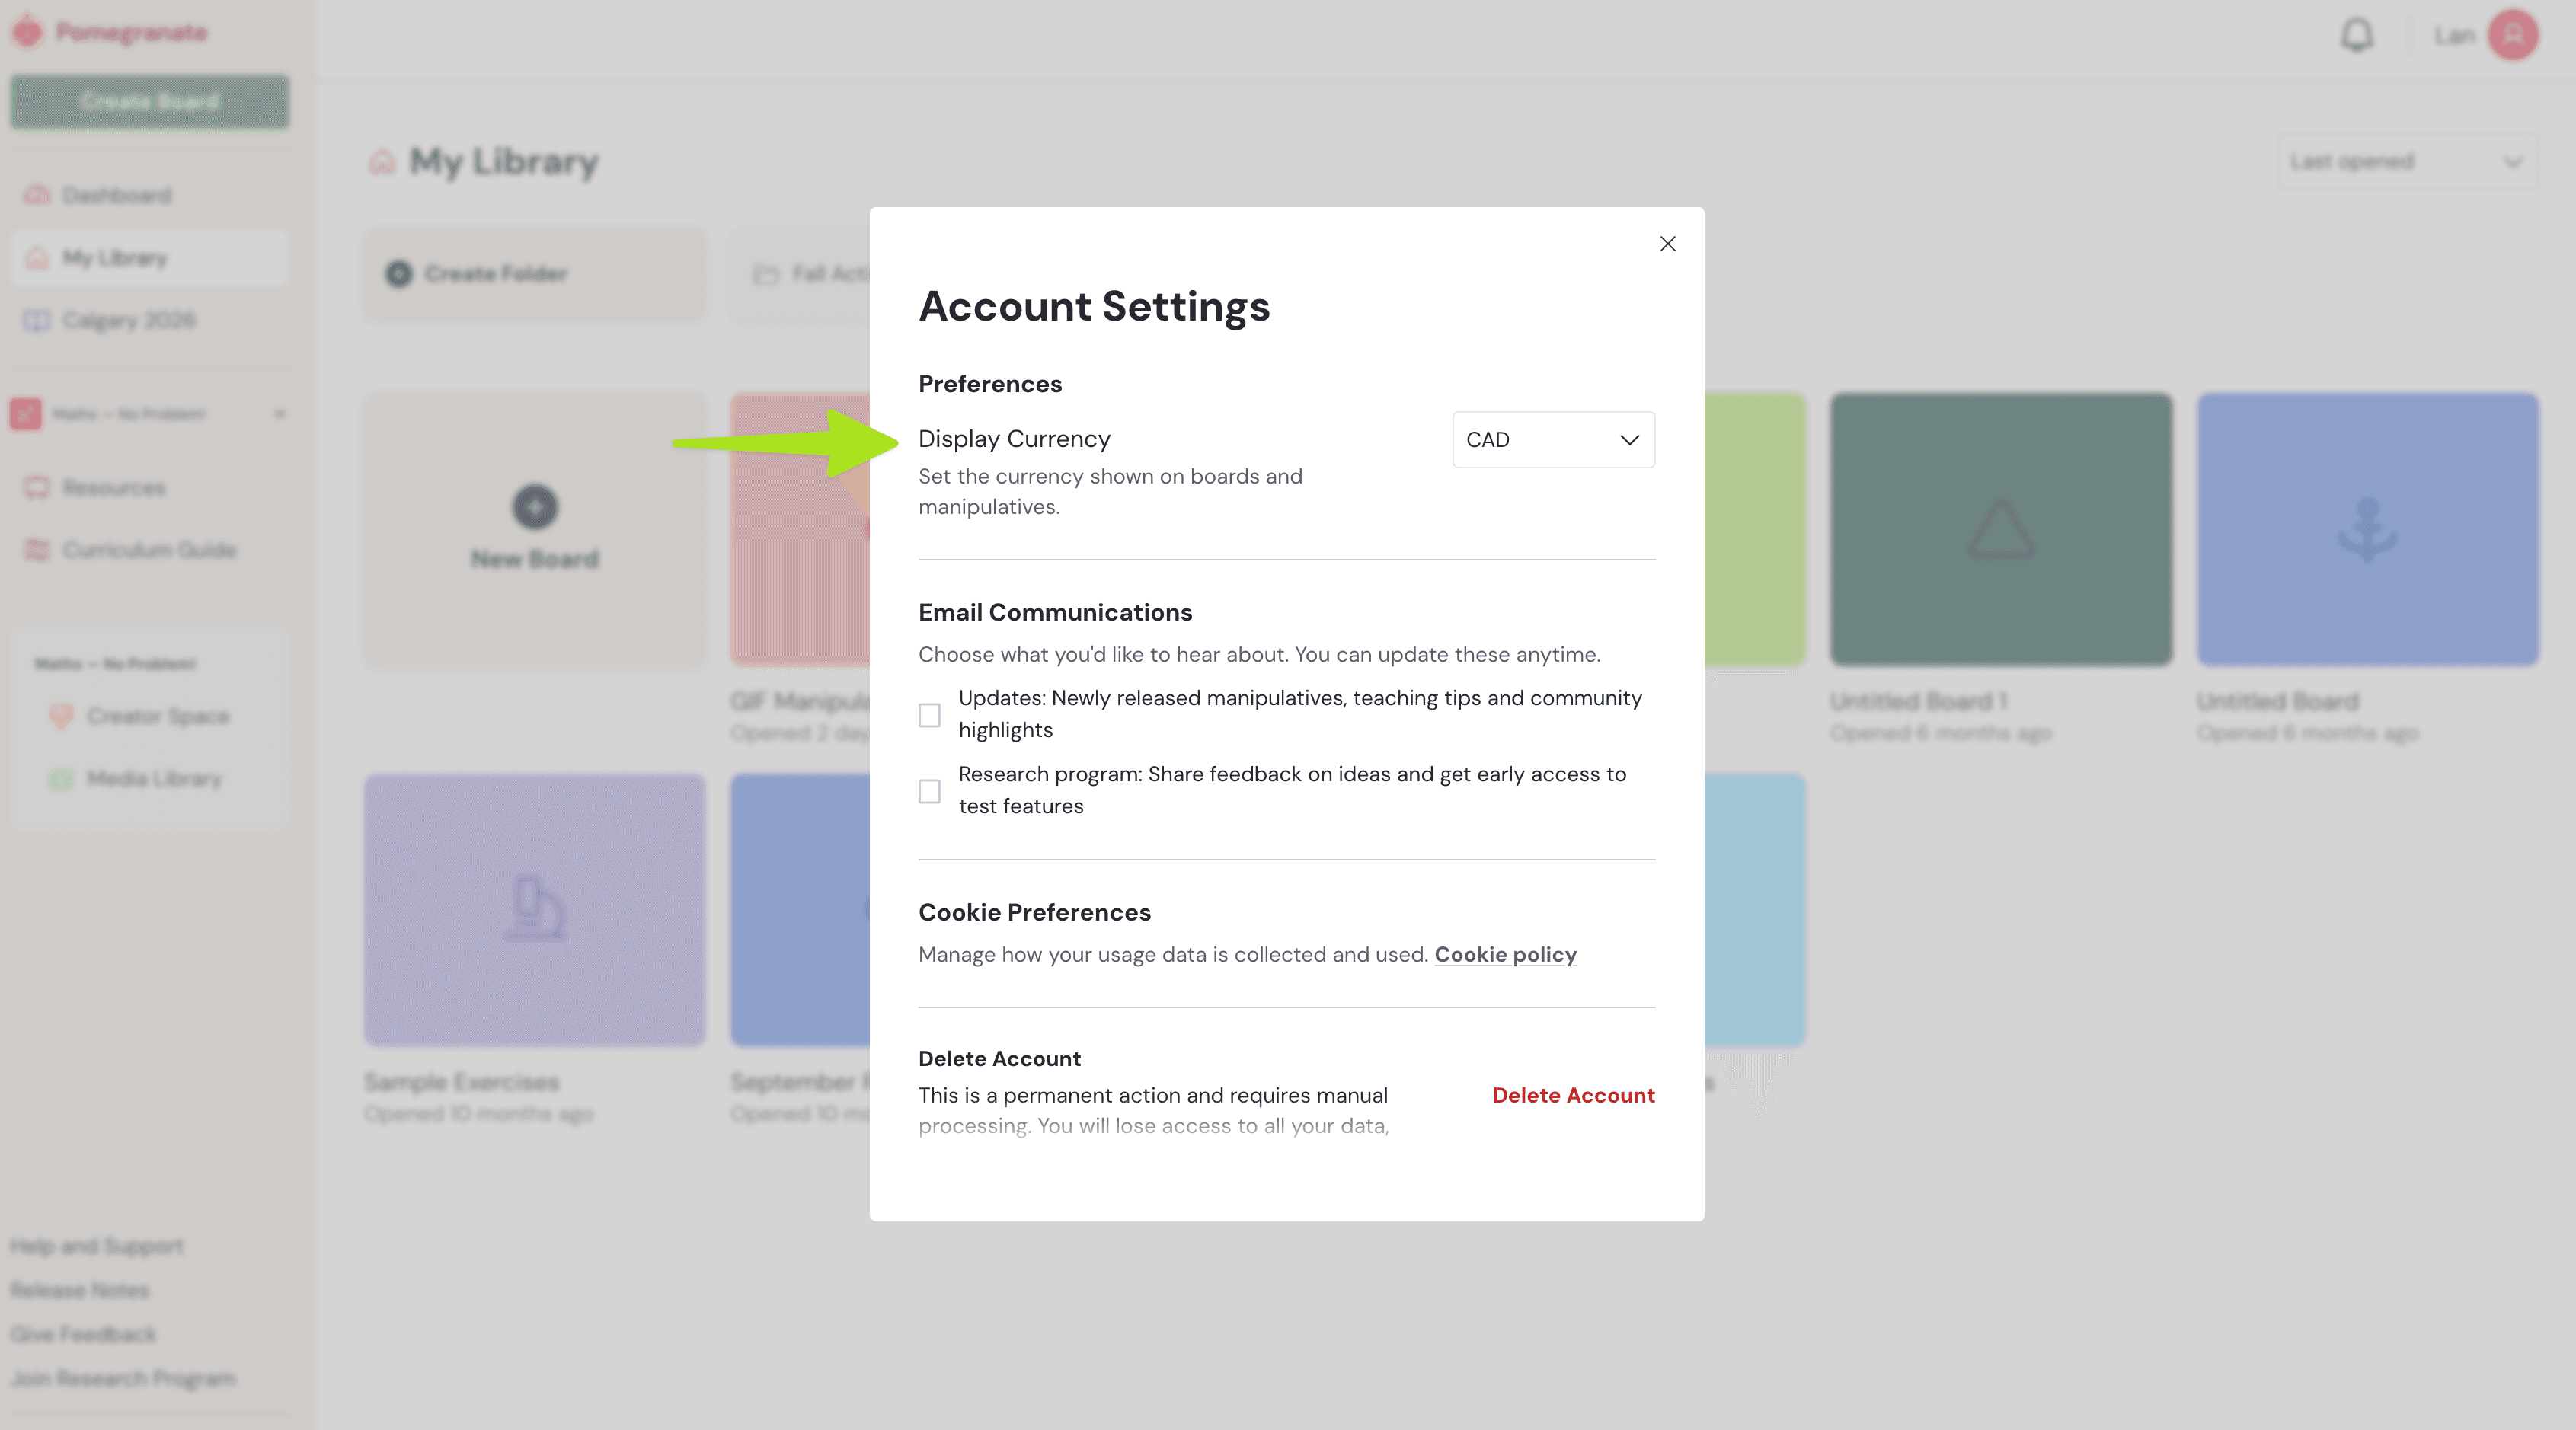Click the Media Library sidebar icon
Viewport: 2576px width, 1430px height.
[61, 778]
